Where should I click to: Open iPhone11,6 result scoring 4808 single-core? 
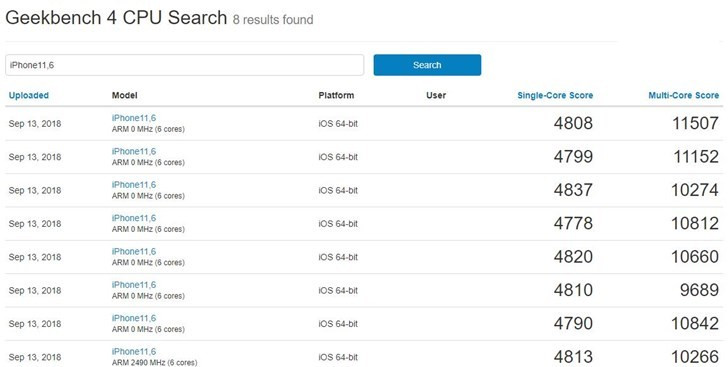click(x=134, y=118)
